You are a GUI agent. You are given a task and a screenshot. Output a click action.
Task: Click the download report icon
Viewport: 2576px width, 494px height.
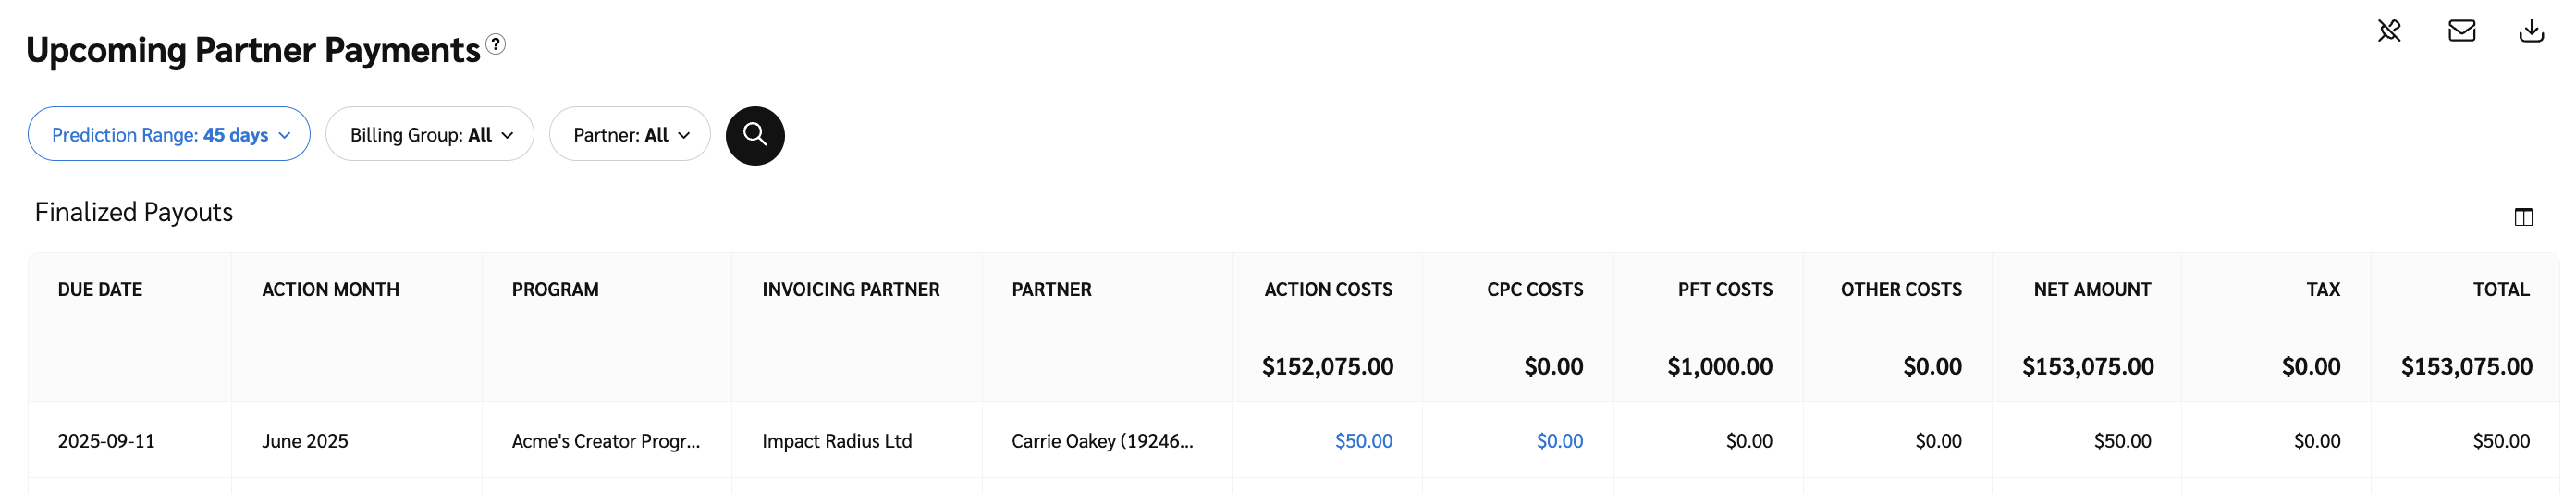pyautogui.click(x=2531, y=31)
